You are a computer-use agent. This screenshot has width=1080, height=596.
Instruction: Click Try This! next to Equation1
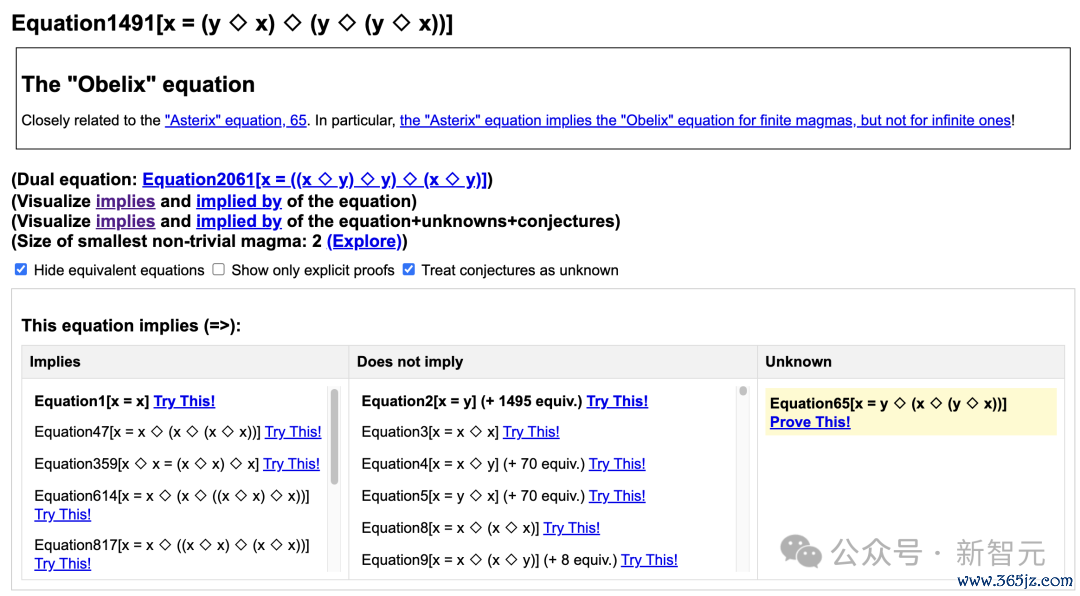(184, 401)
